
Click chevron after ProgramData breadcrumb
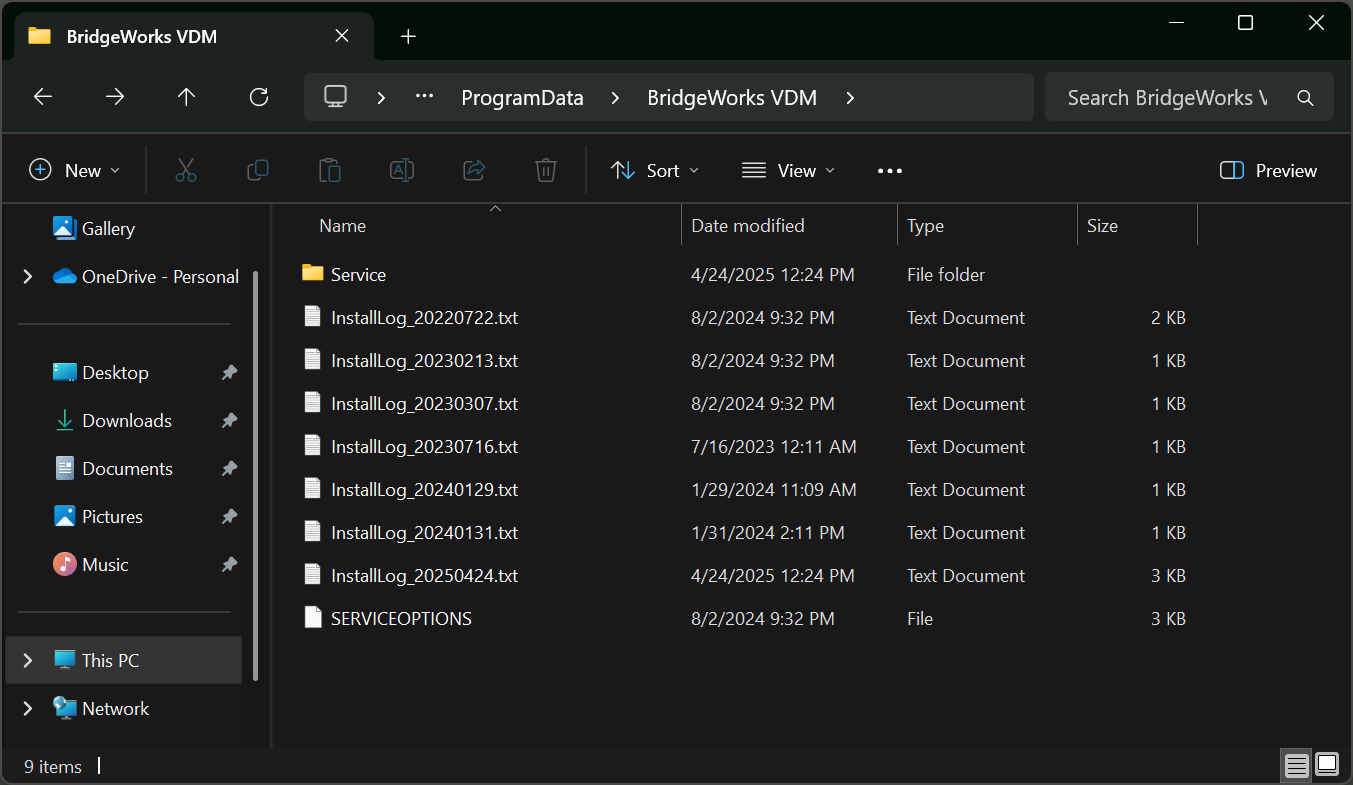coord(615,98)
